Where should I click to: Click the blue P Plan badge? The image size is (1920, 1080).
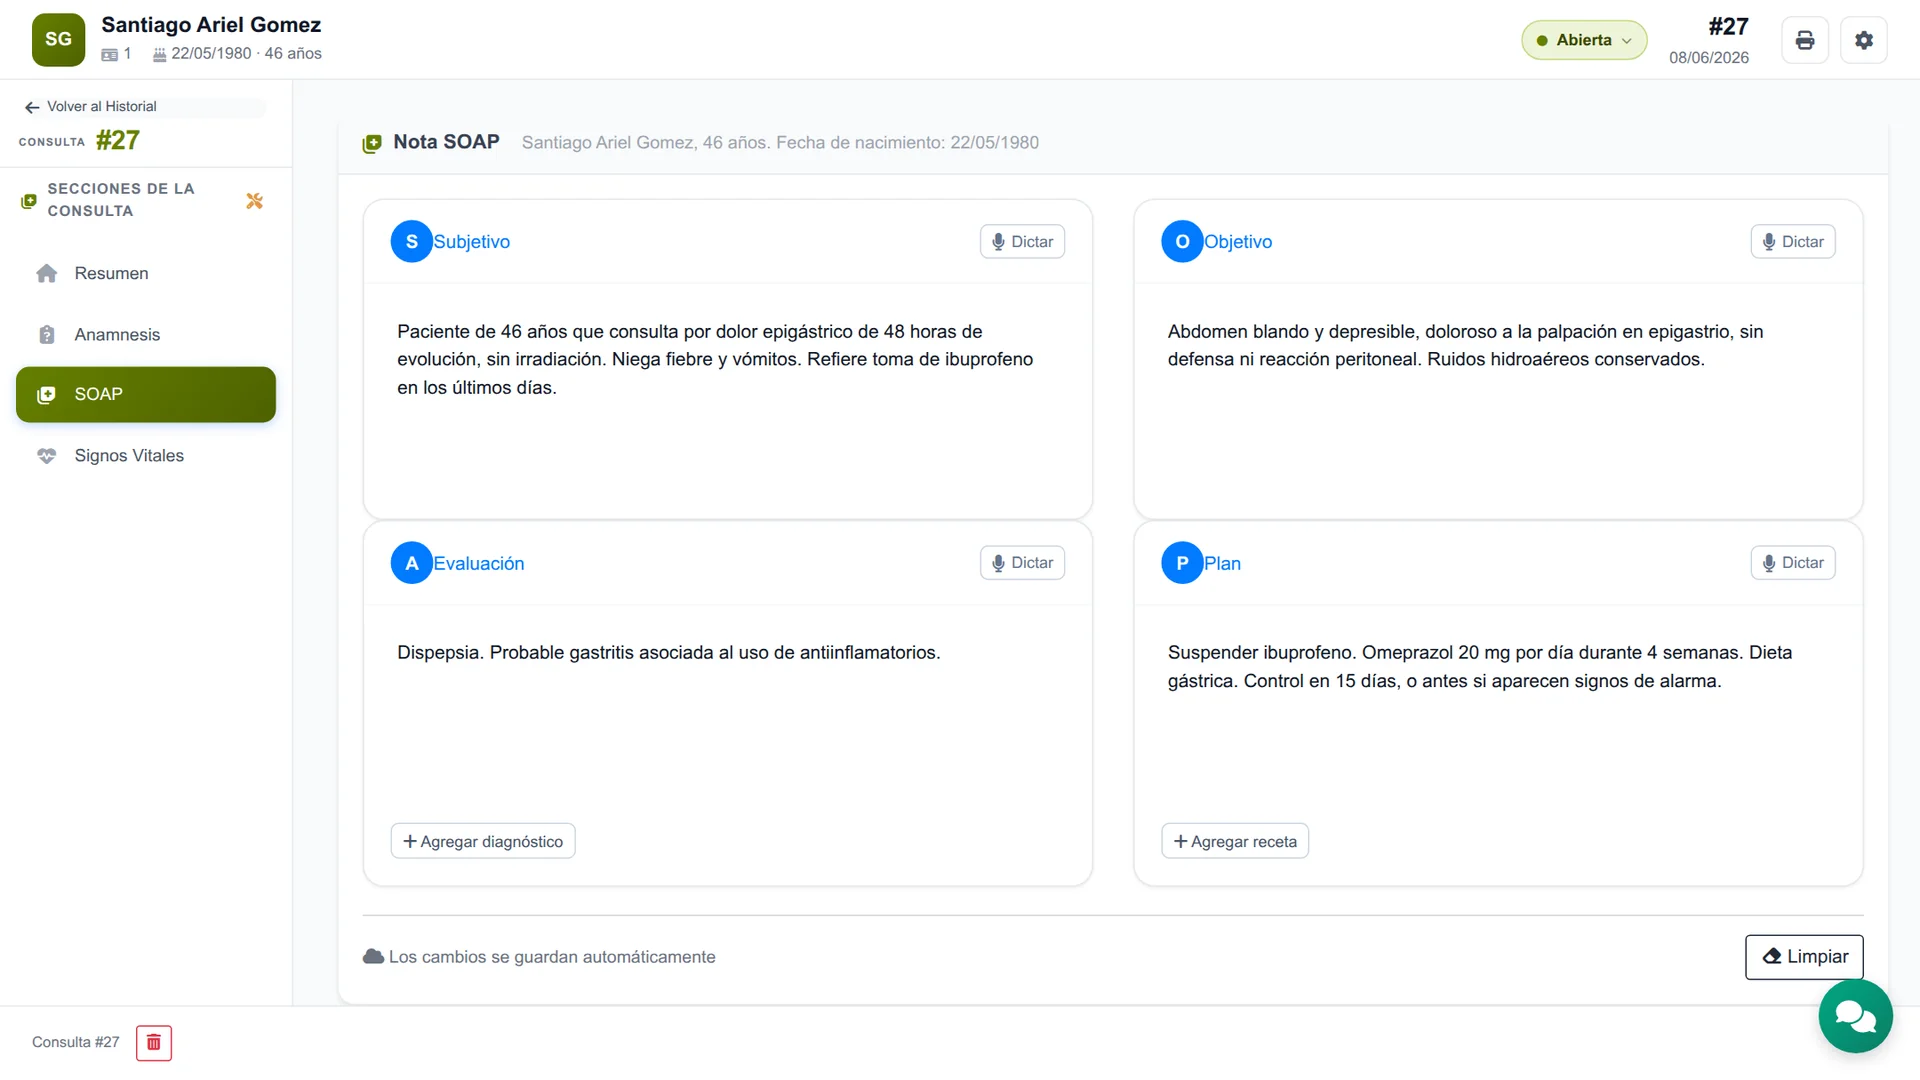1182,563
